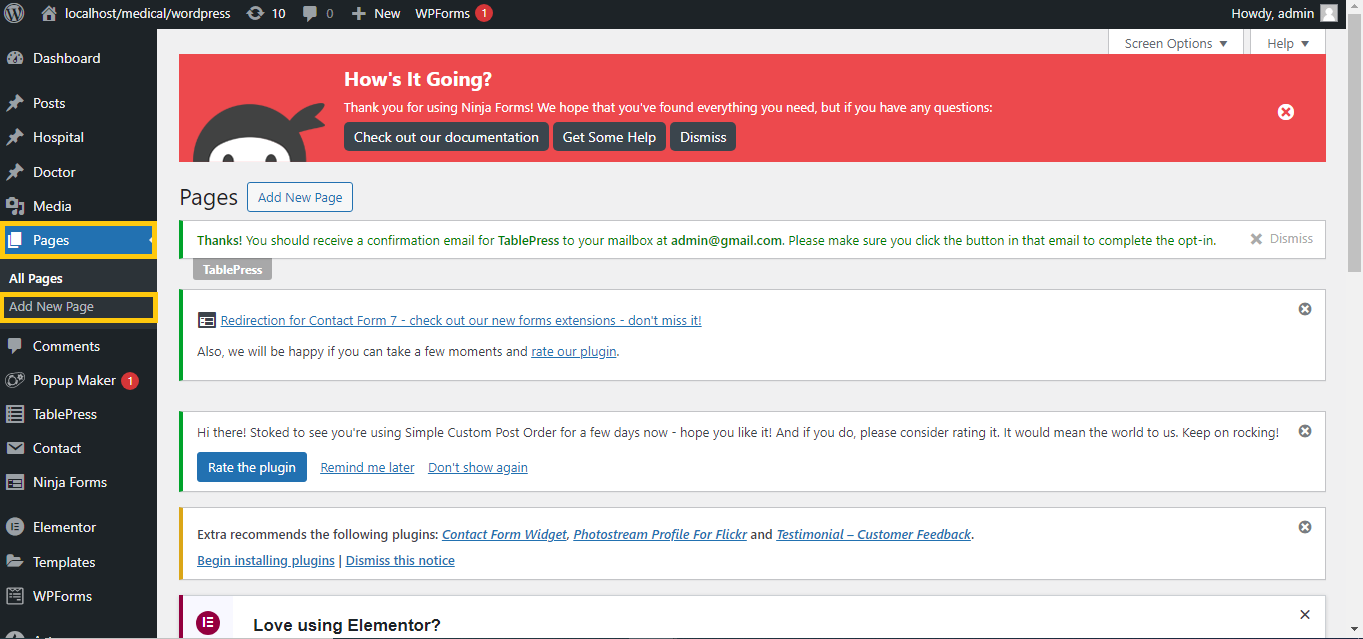Close the Simple Custom Post Order notice
Screen dimensions: 1363x639
1304,431
